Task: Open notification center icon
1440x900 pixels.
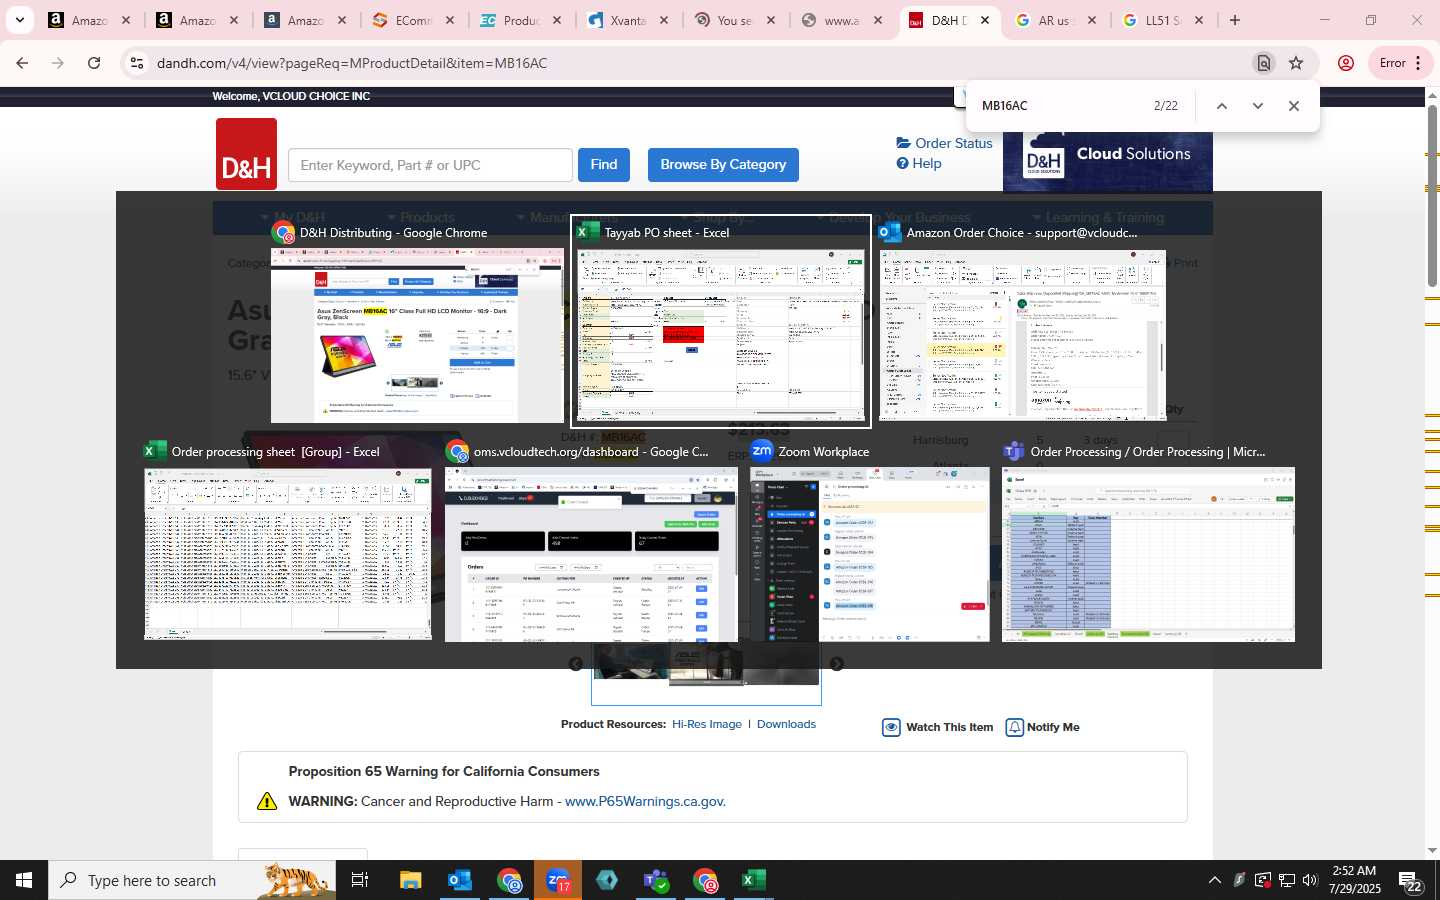Action: [1410, 881]
